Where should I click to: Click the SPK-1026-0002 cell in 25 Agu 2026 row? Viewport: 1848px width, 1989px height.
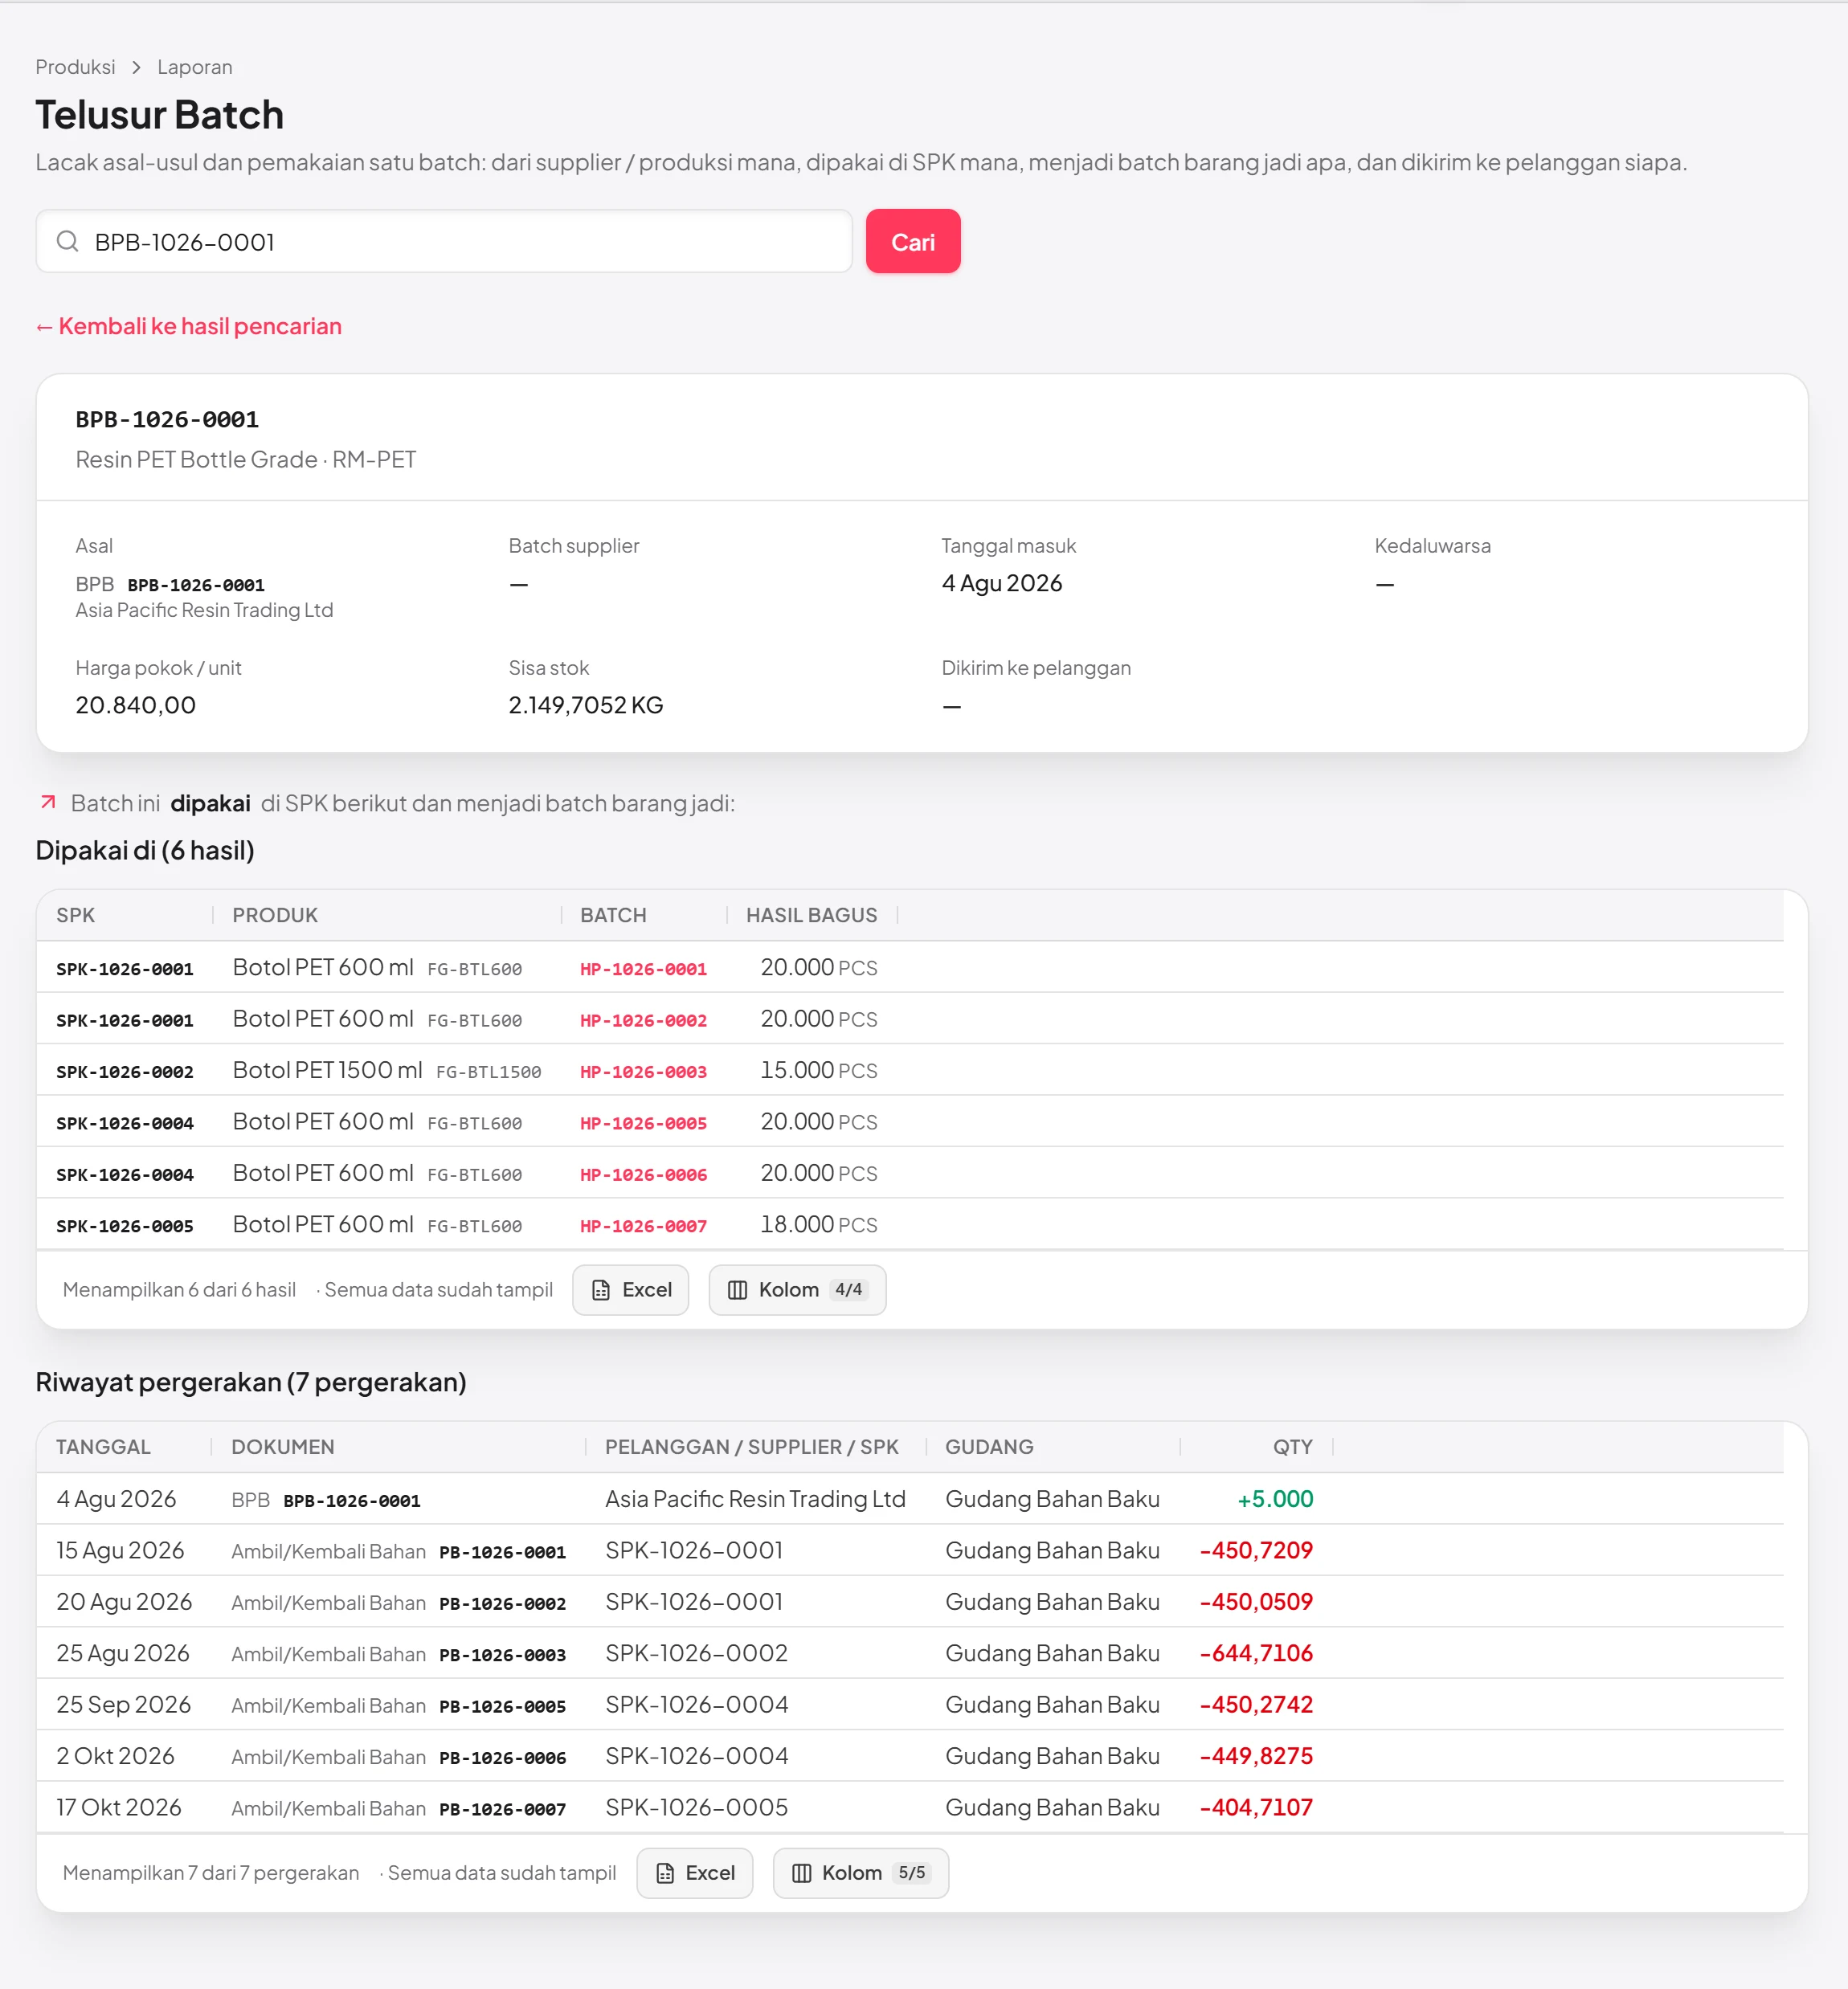click(696, 1653)
